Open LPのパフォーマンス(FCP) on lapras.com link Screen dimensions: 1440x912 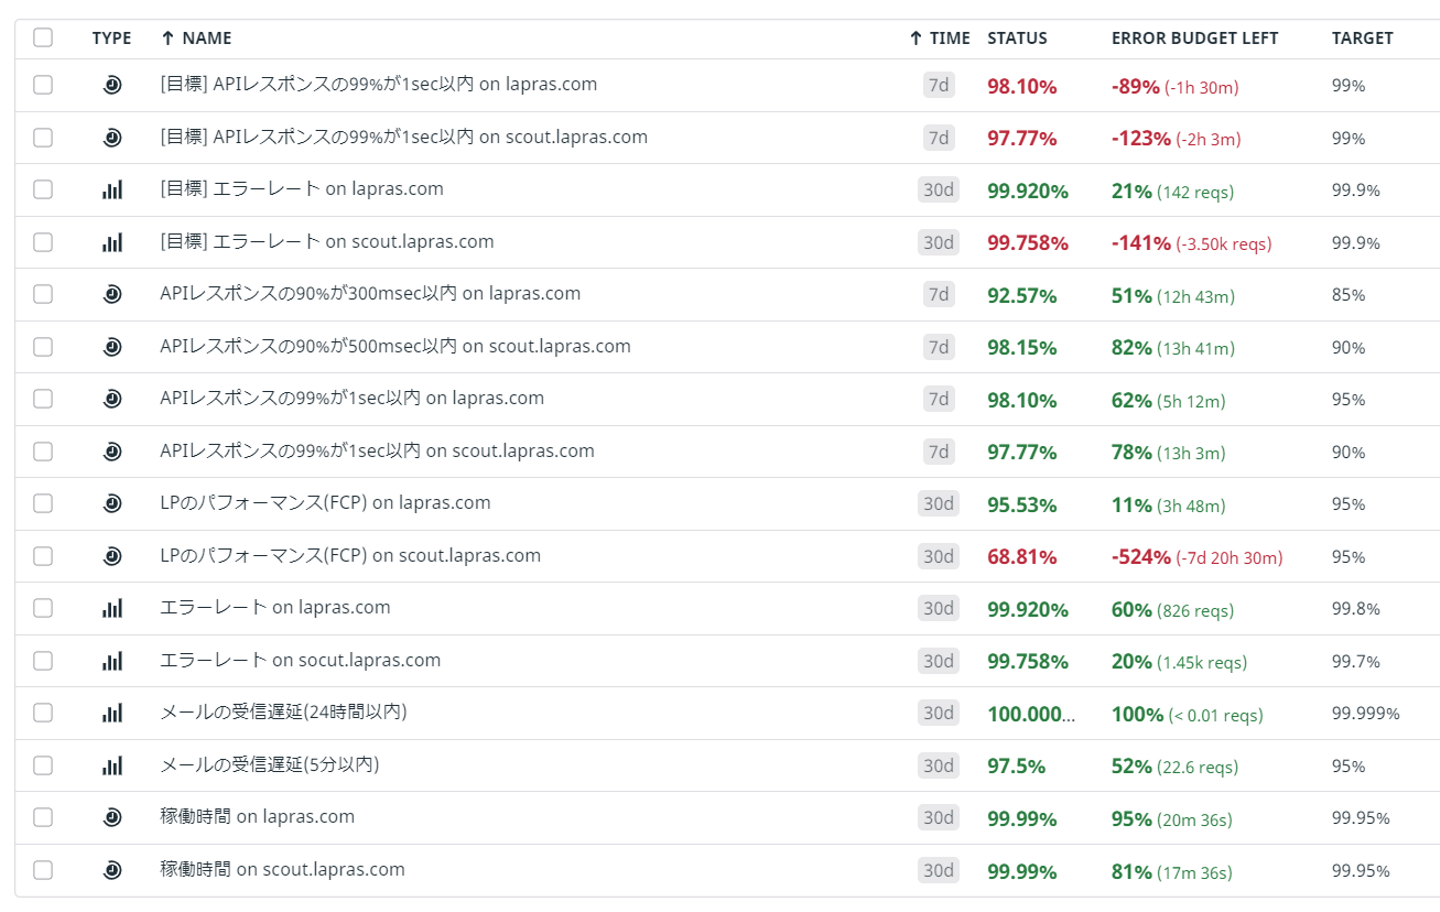pyautogui.click(x=325, y=503)
